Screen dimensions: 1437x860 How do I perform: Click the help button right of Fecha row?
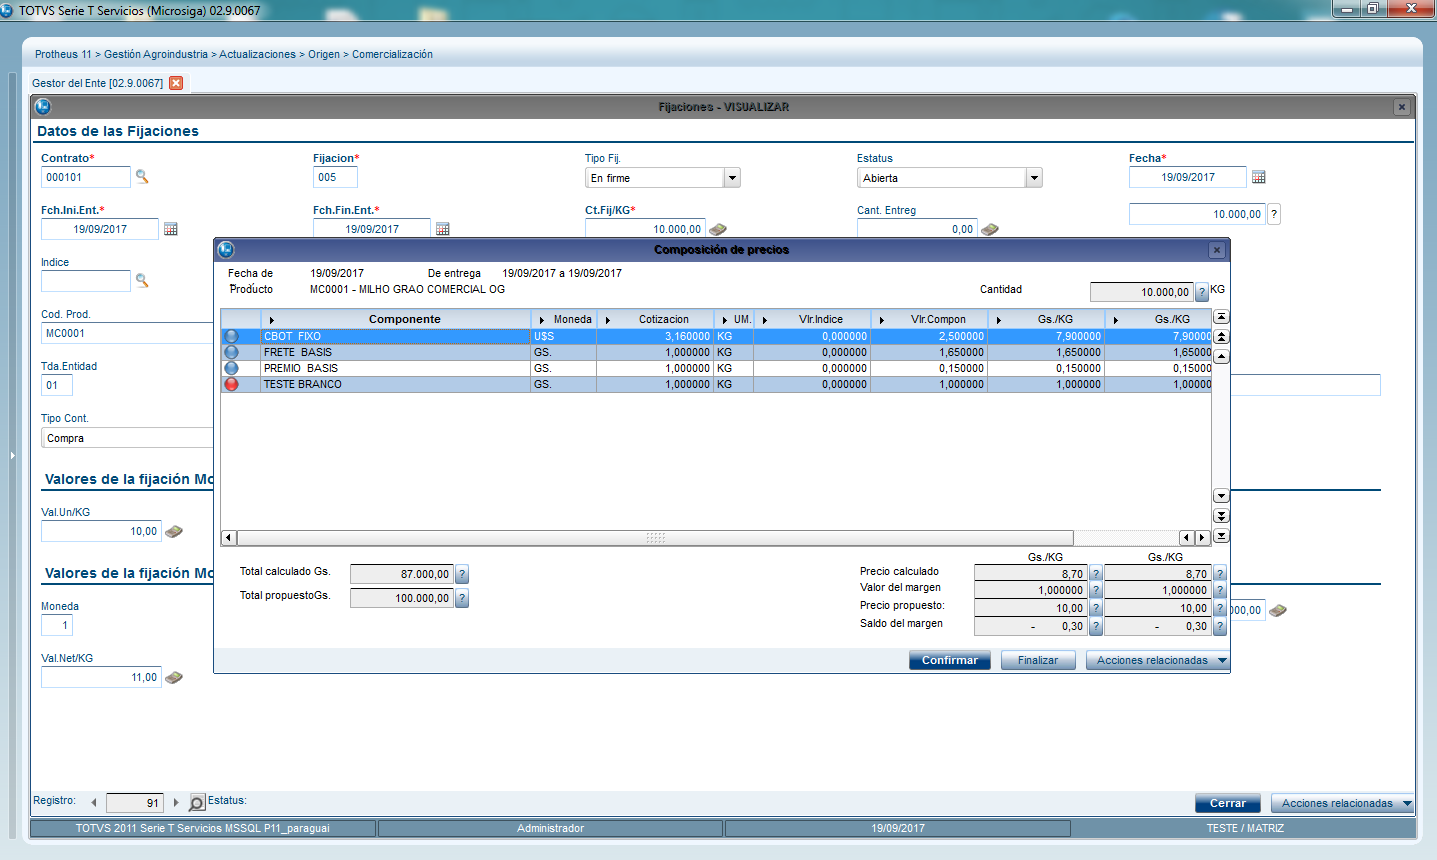tap(1274, 214)
